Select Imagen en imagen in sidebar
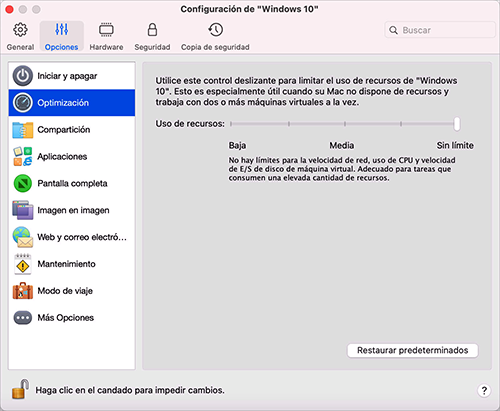Image resolution: width=500 pixels, height=411 pixels. point(72,210)
